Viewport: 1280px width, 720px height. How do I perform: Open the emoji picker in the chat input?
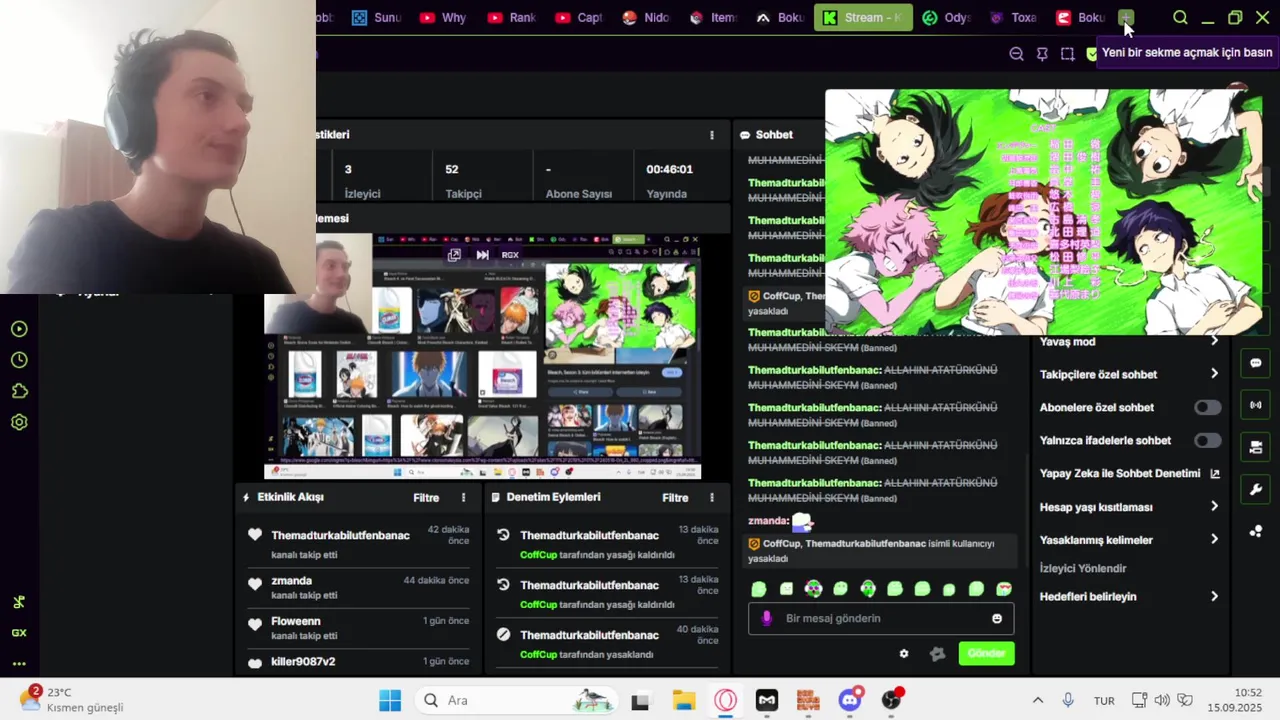click(x=997, y=618)
